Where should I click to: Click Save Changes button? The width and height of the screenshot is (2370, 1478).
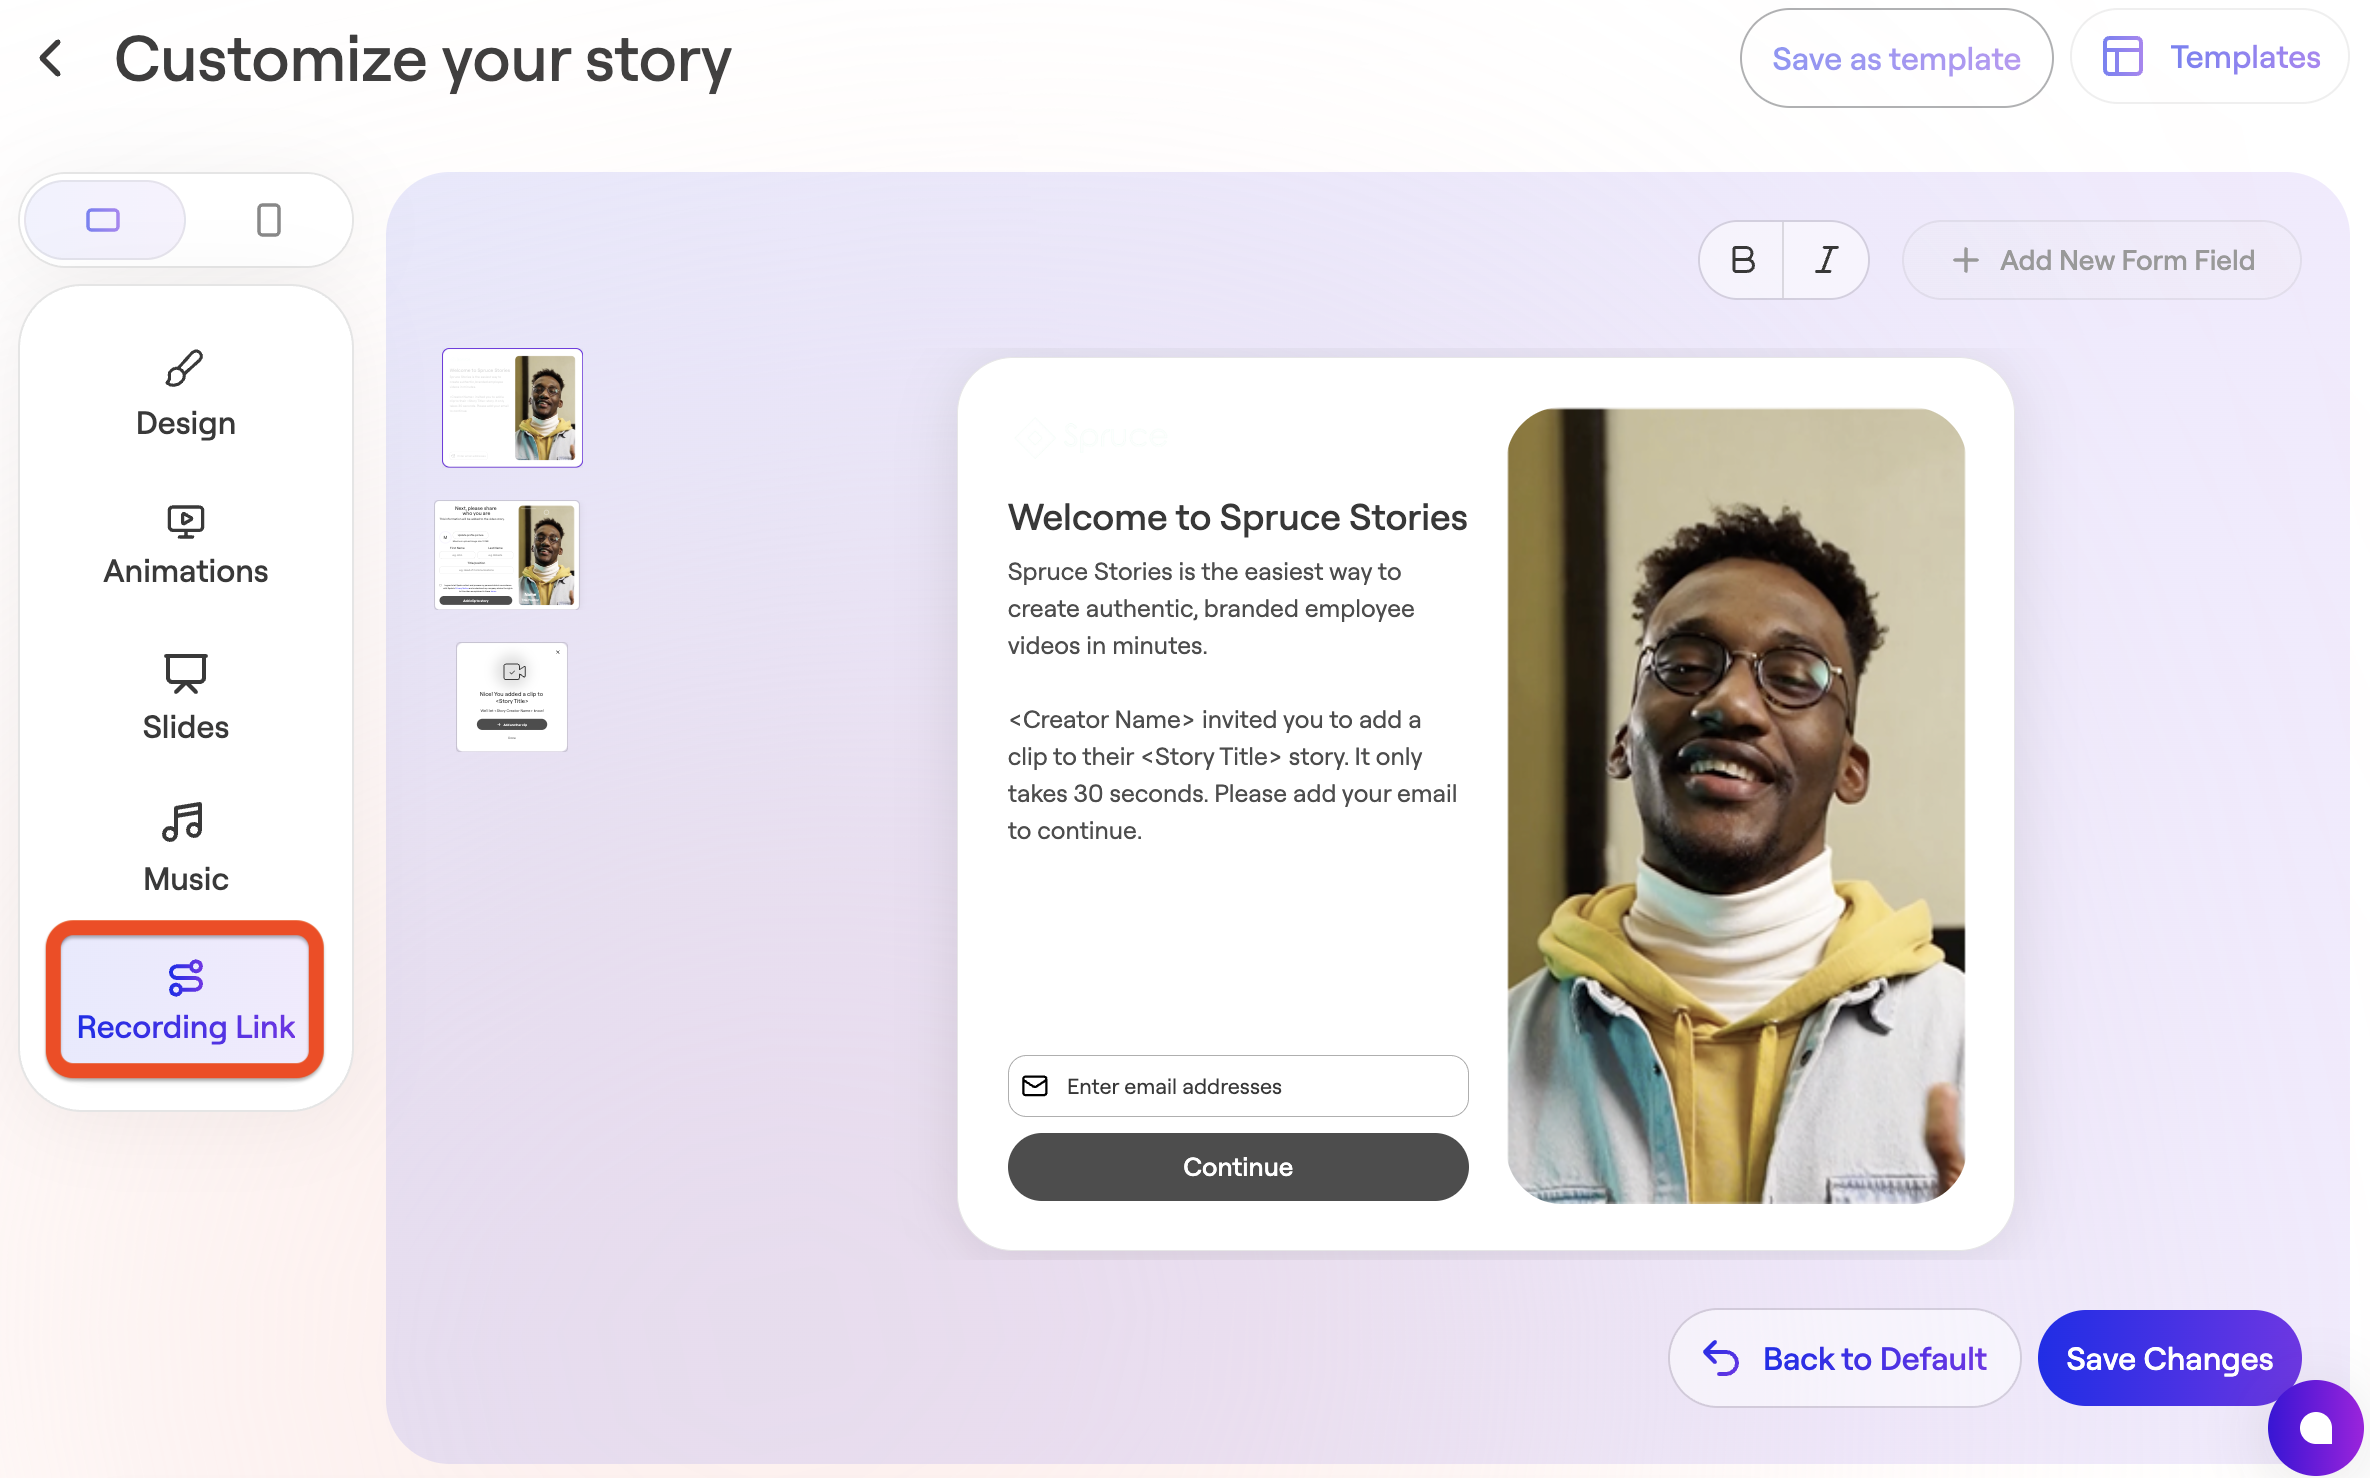click(x=2169, y=1358)
